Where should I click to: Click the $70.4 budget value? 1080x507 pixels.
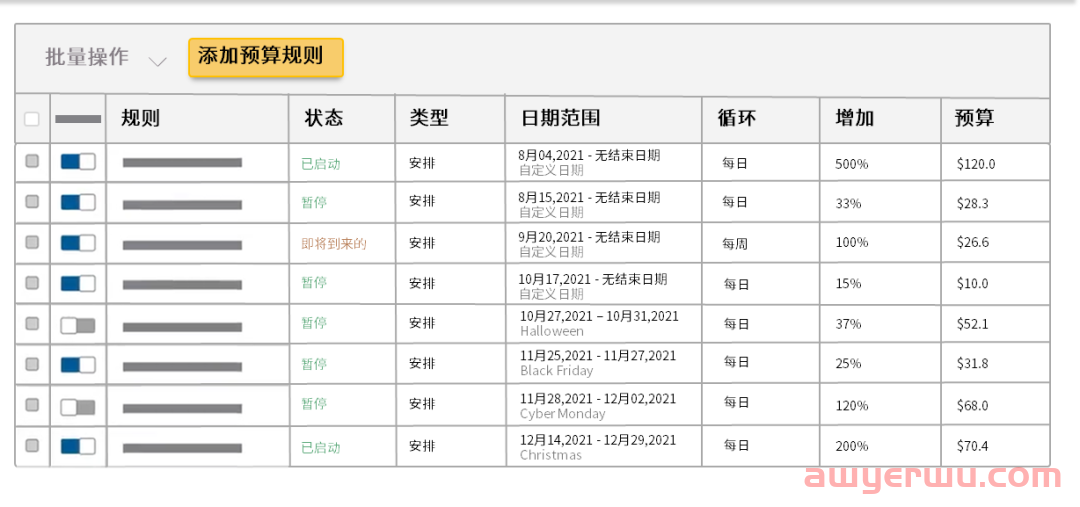973,446
